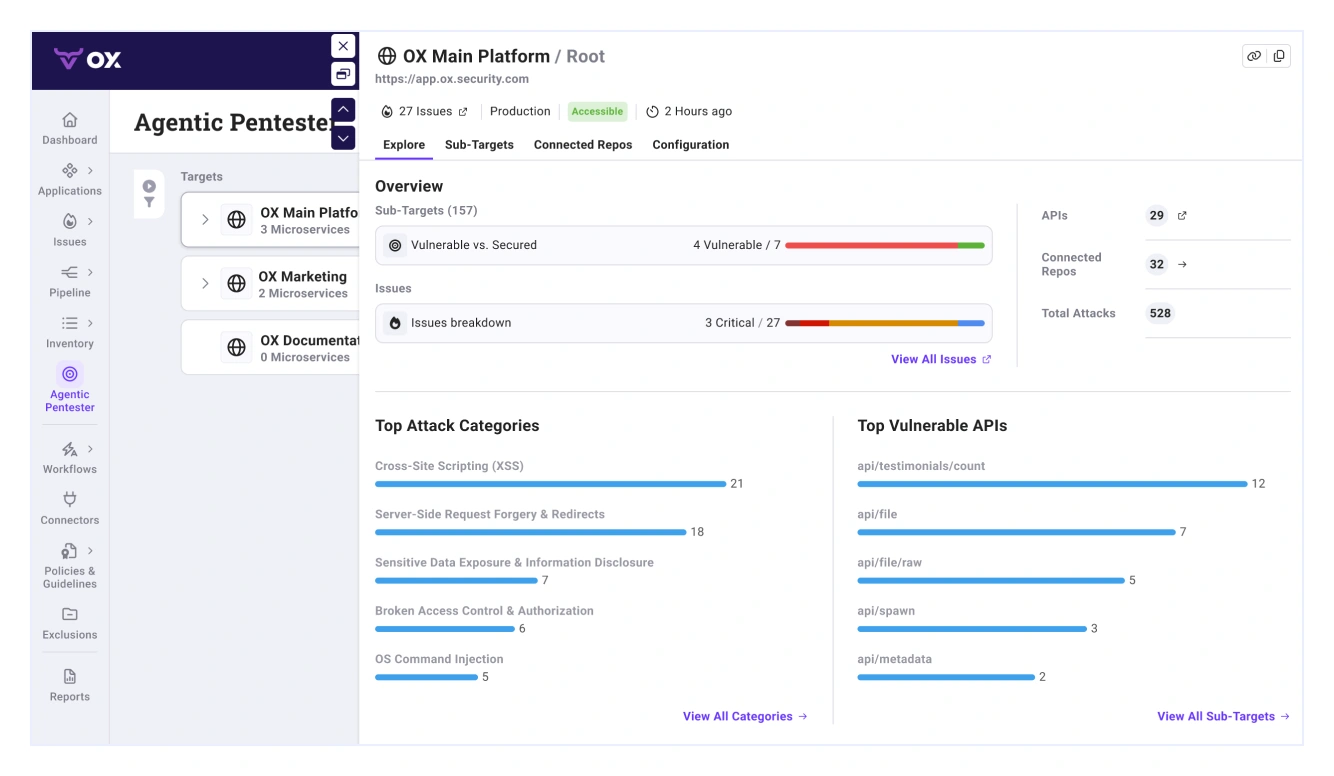Open the external link icon next to APIs 29
The image size is (1334, 776).
tap(1182, 215)
